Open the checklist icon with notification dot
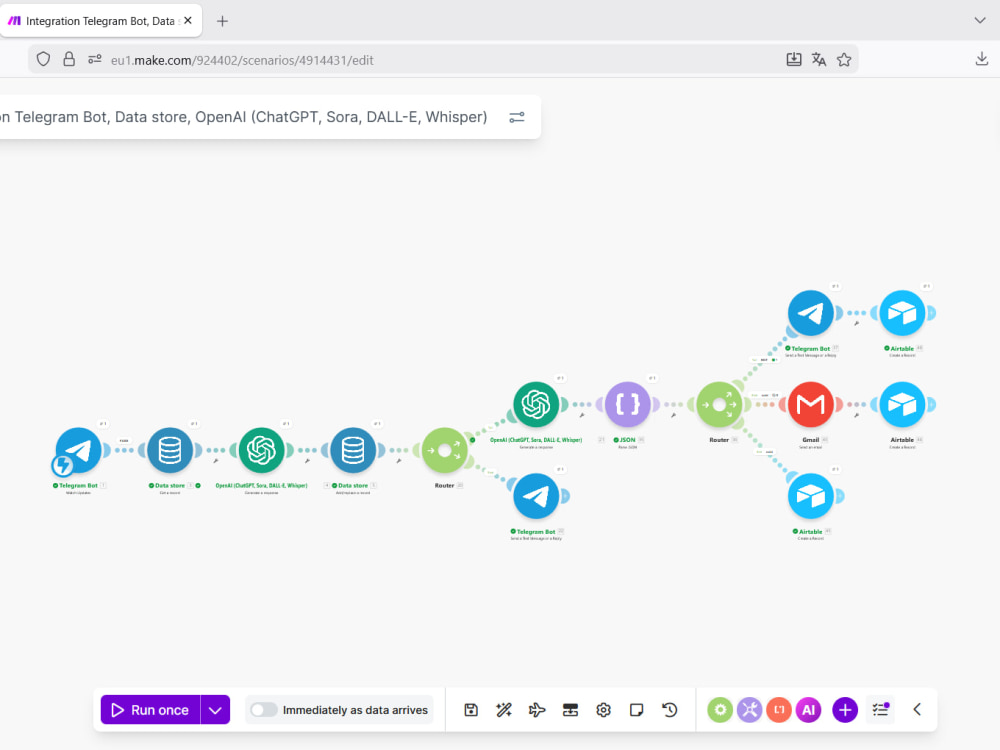 (x=881, y=710)
